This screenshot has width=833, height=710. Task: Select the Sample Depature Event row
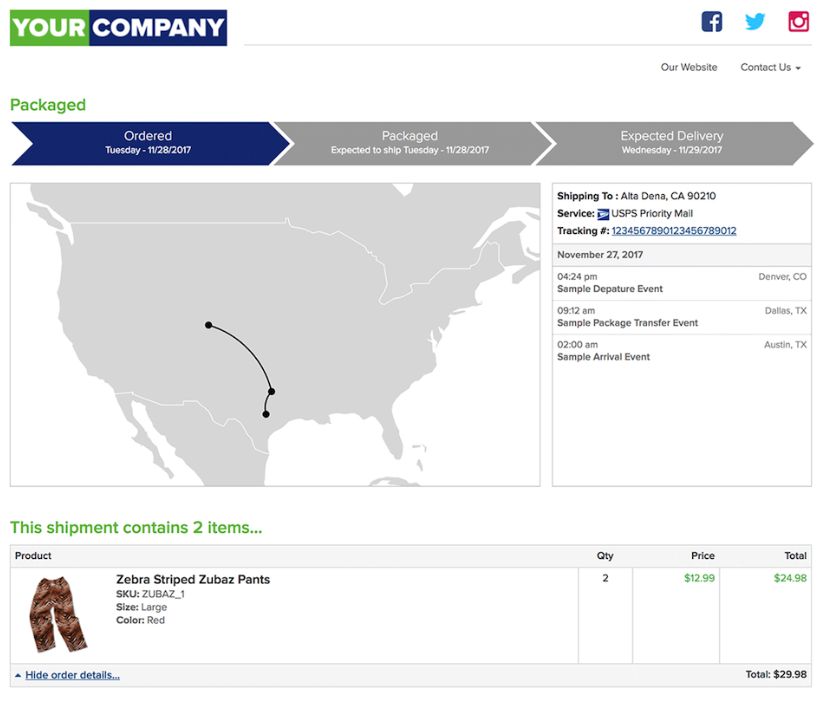point(681,283)
